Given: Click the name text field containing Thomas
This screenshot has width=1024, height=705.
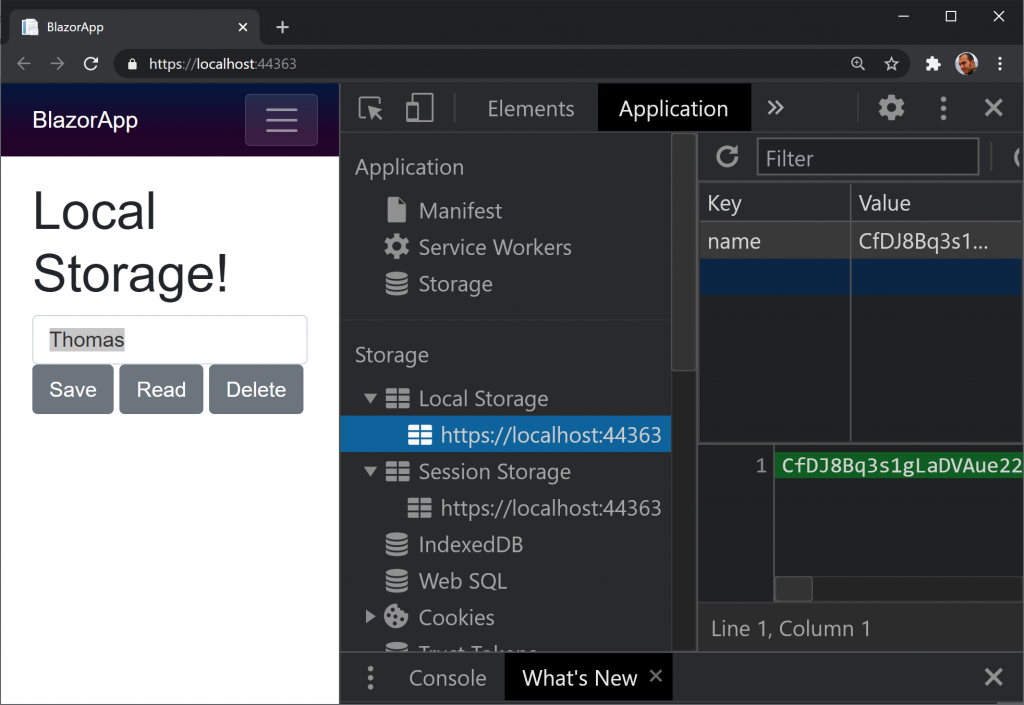Looking at the screenshot, I should tap(170, 339).
